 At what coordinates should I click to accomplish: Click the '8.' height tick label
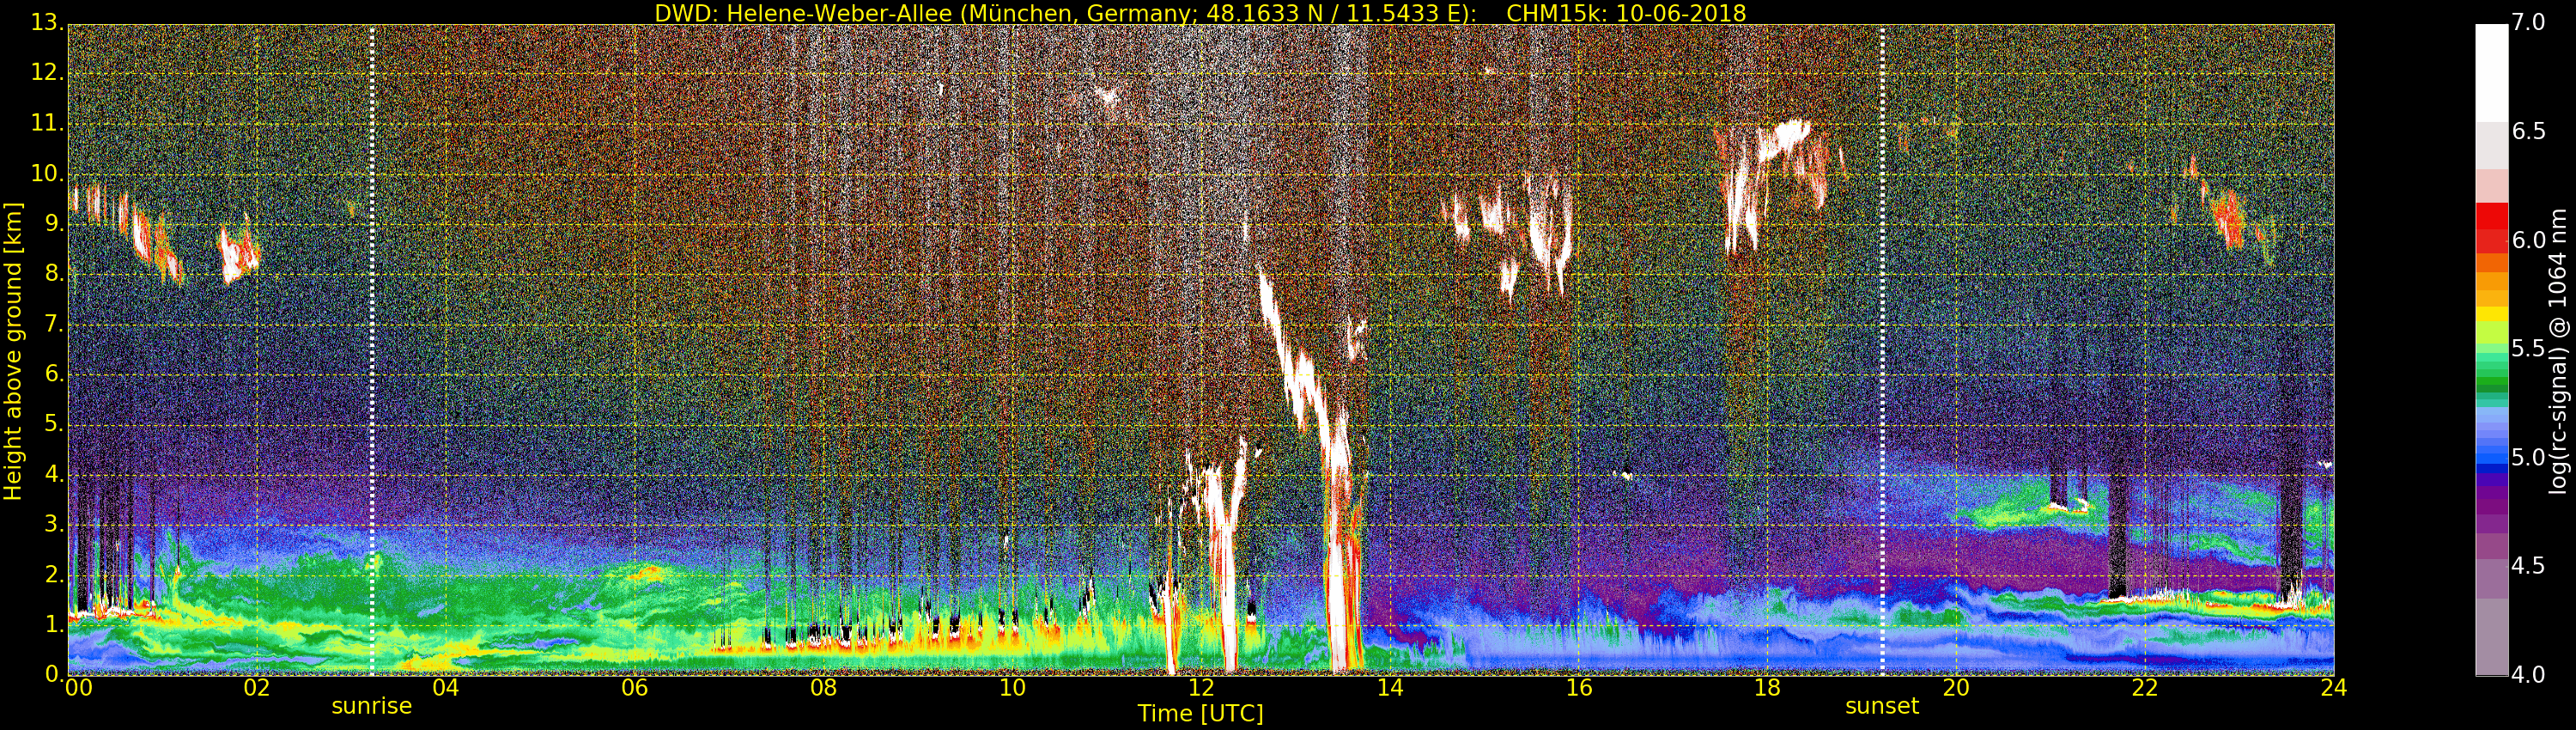point(53,274)
